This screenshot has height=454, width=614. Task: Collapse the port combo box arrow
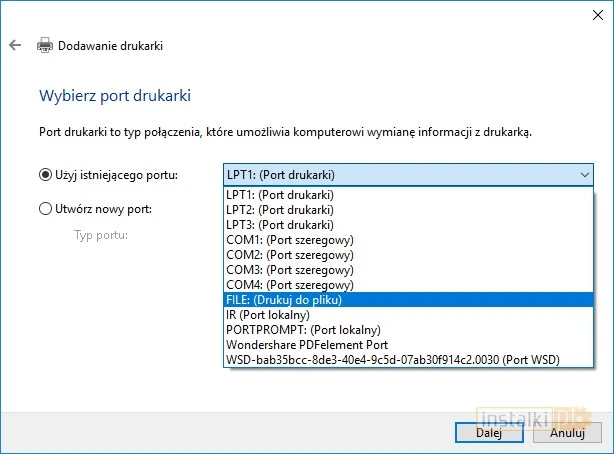(x=585, y=175)
